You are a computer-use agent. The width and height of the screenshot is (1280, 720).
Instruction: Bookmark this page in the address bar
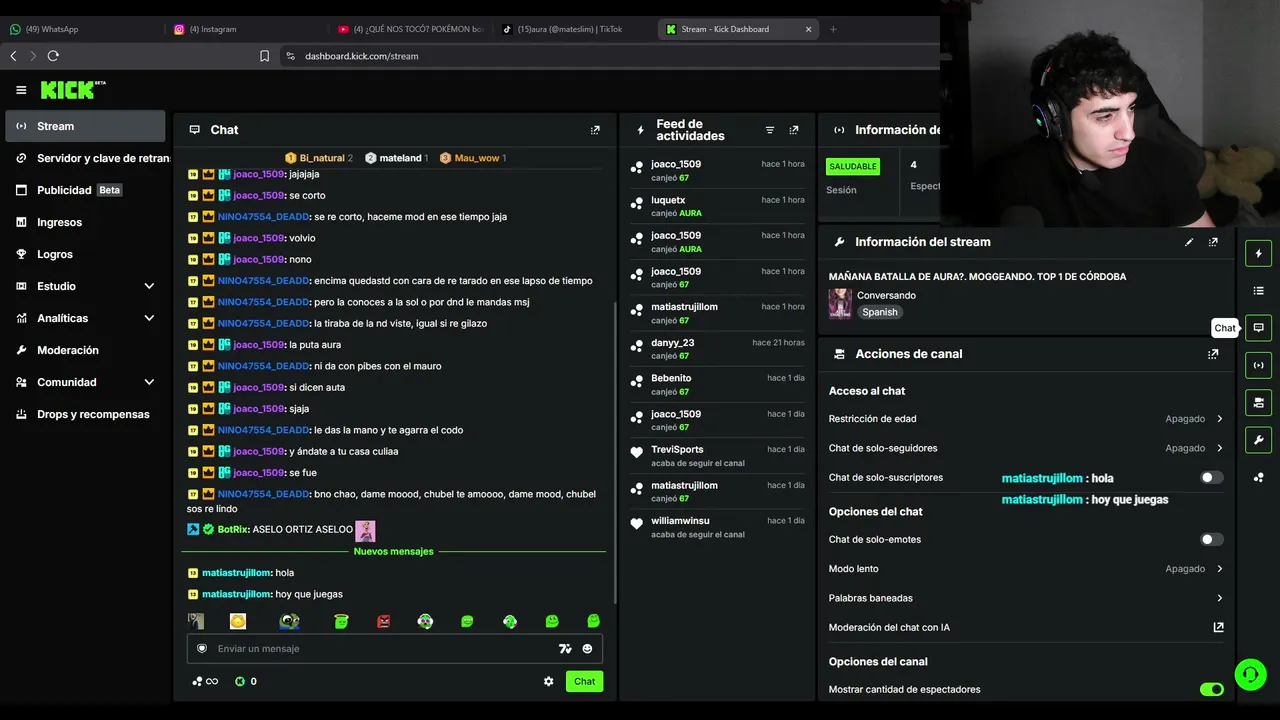point(264,56)
